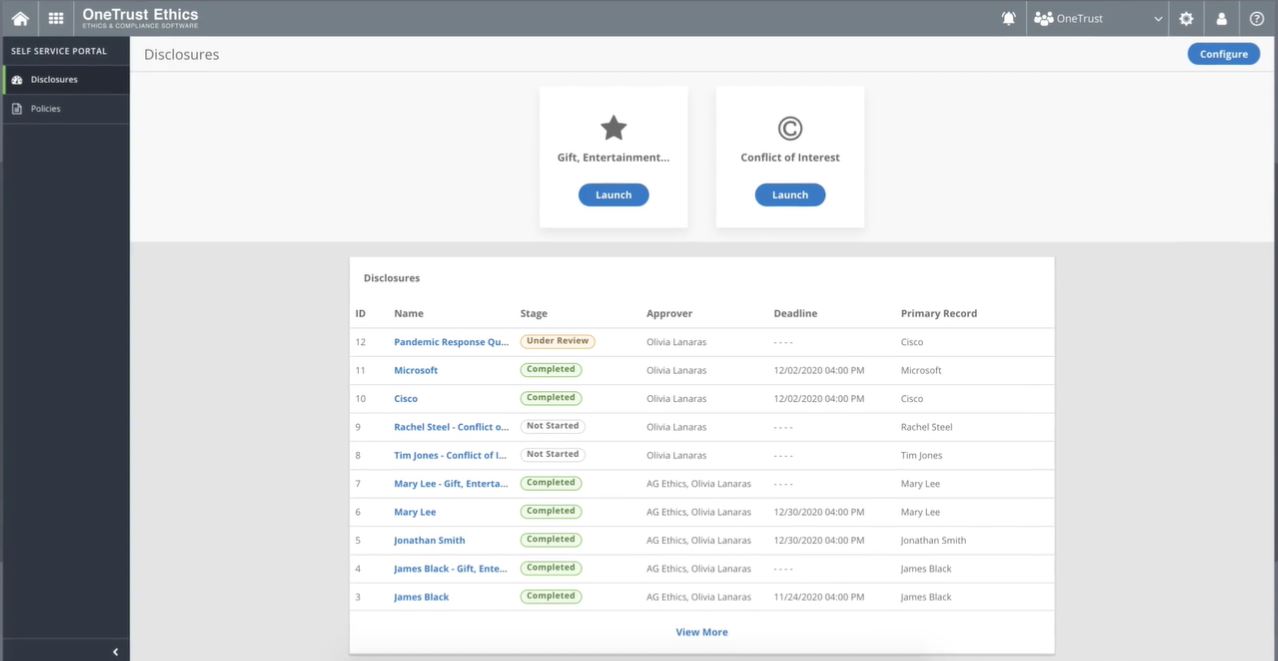Open Rachel Steel - Conflict o... disclosure

click(451, 427)
